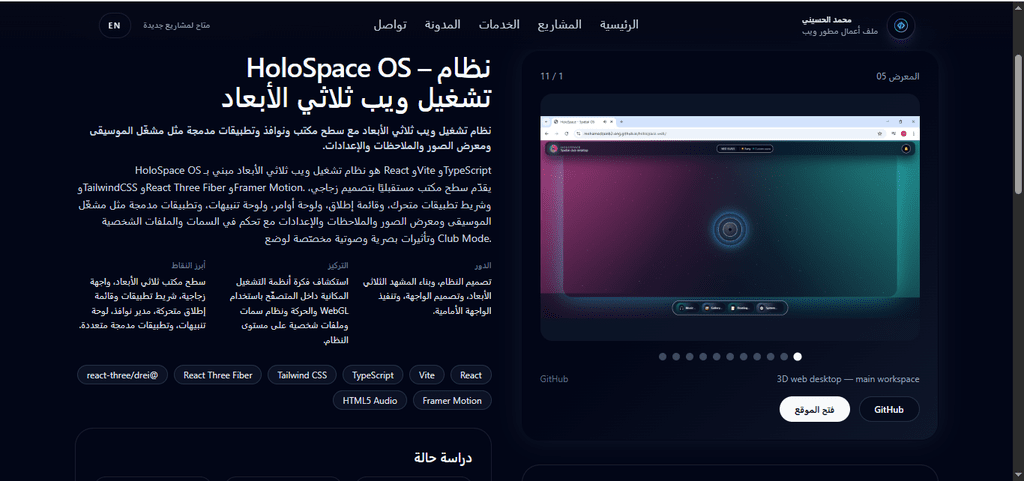Open the الخدمات nav item
1024x481 pixels.
pyautogui.click(x=499, y=25)
